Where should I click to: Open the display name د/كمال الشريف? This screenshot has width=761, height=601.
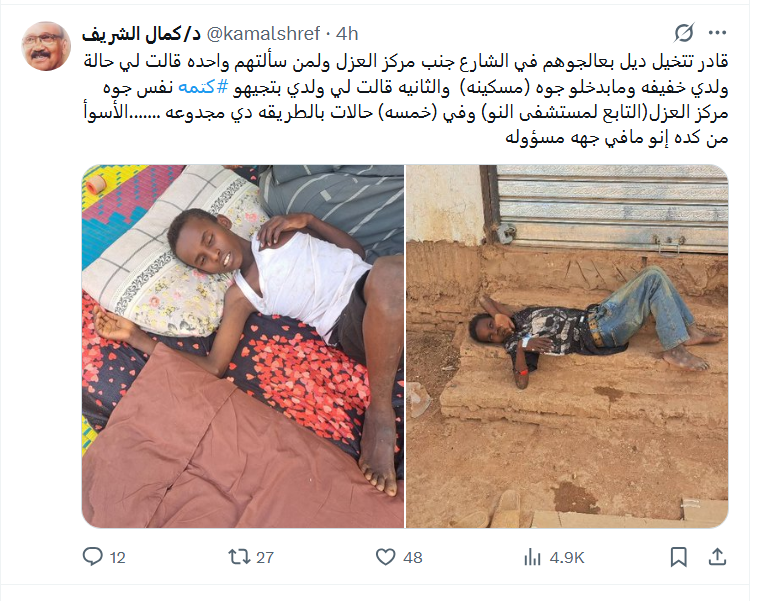click(141, 34)
